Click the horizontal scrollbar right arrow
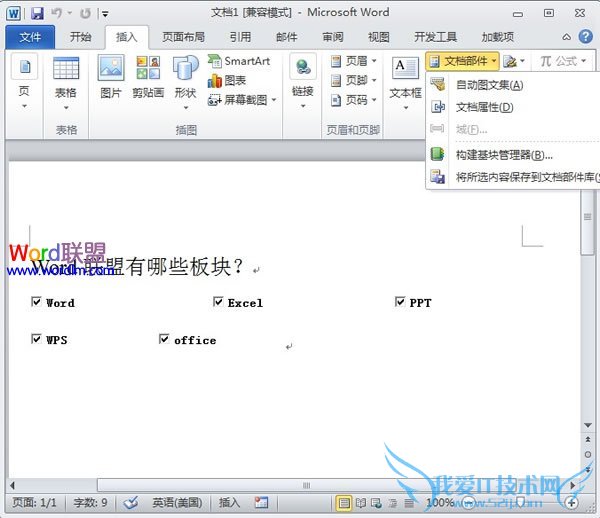 tap(572, 485)
